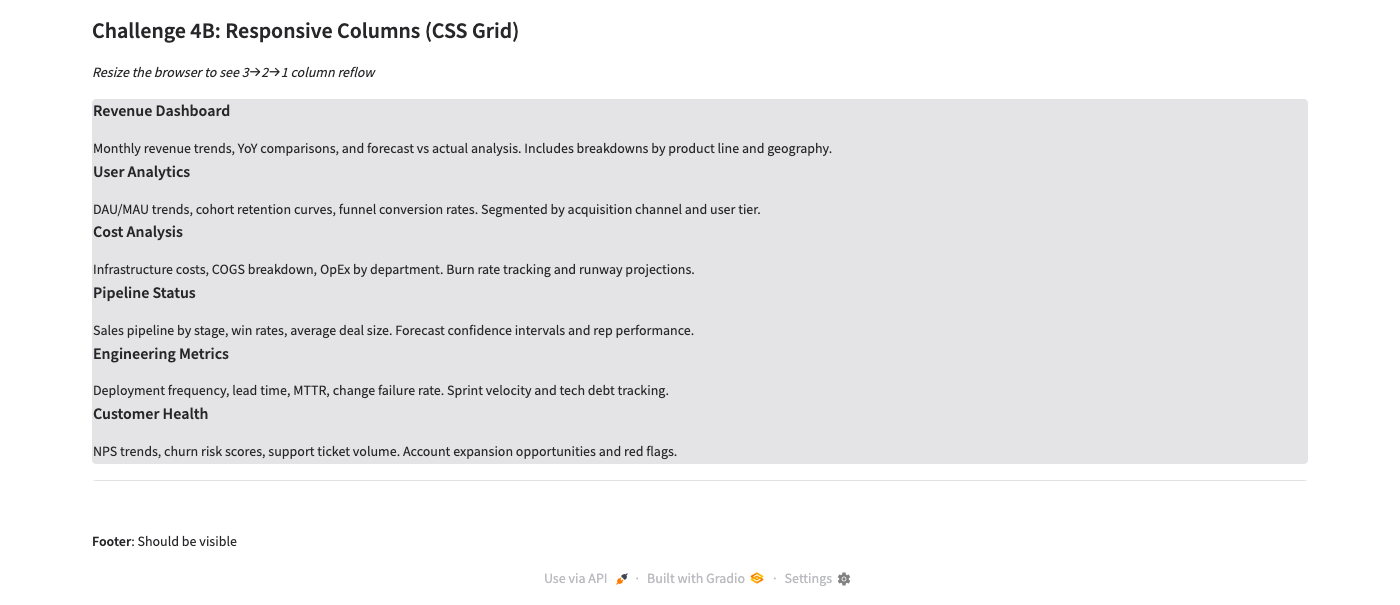This screenshot has height=605, width=1400.
Task: Click the infrastructure costs description text
Action: (393, 270)
